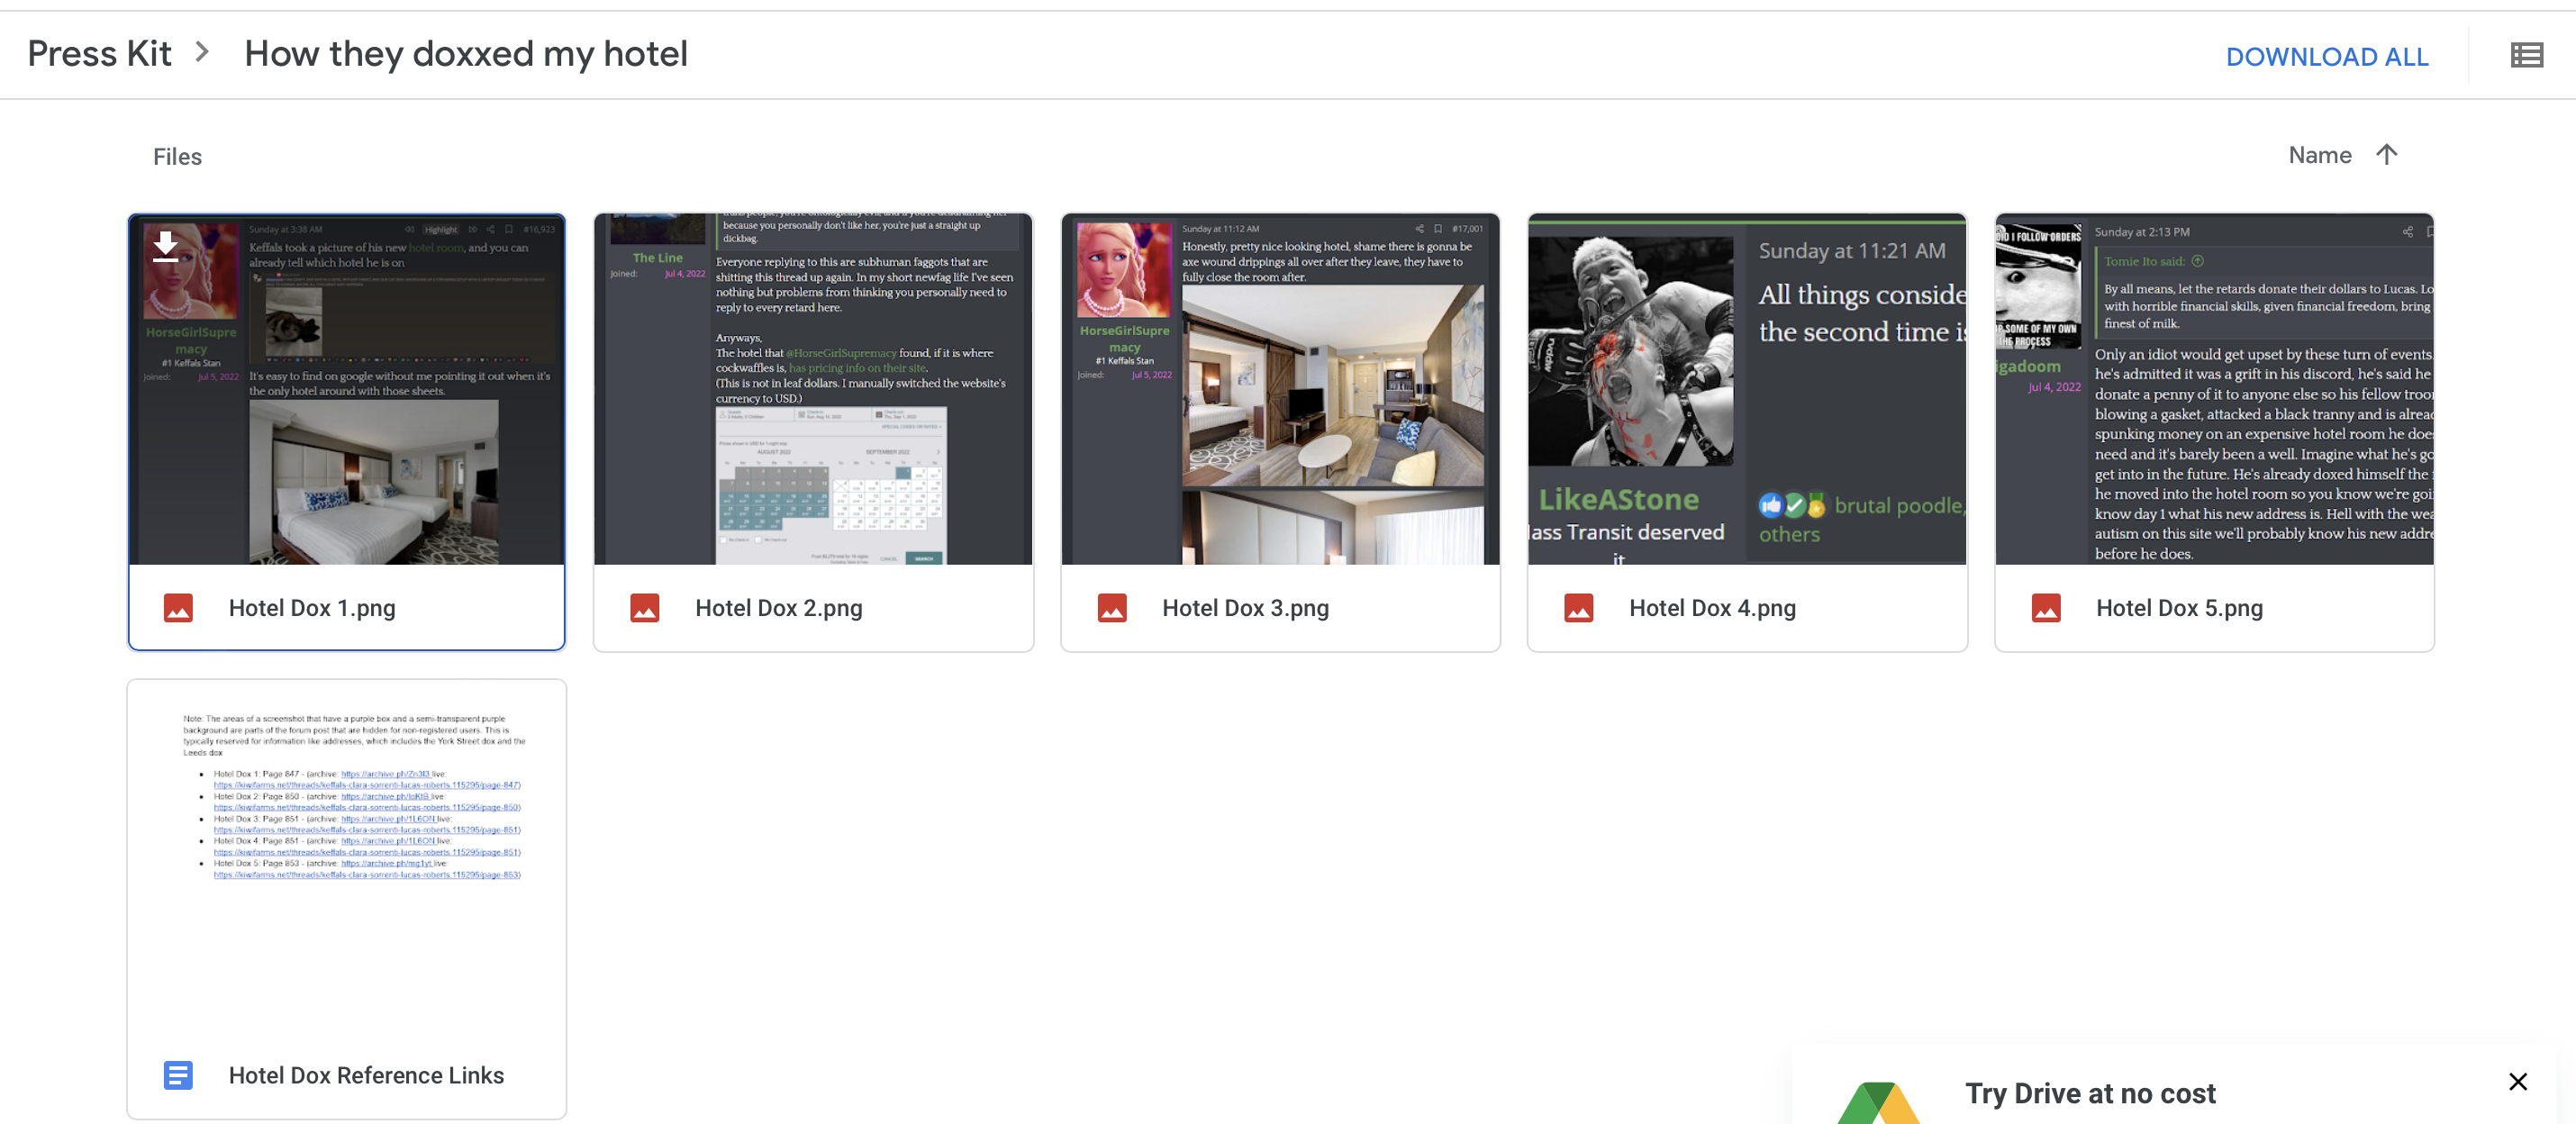This screenshot has height=1124, width=2576.
Task: Reverse sort direction with the arrow
Action: 2386,154
